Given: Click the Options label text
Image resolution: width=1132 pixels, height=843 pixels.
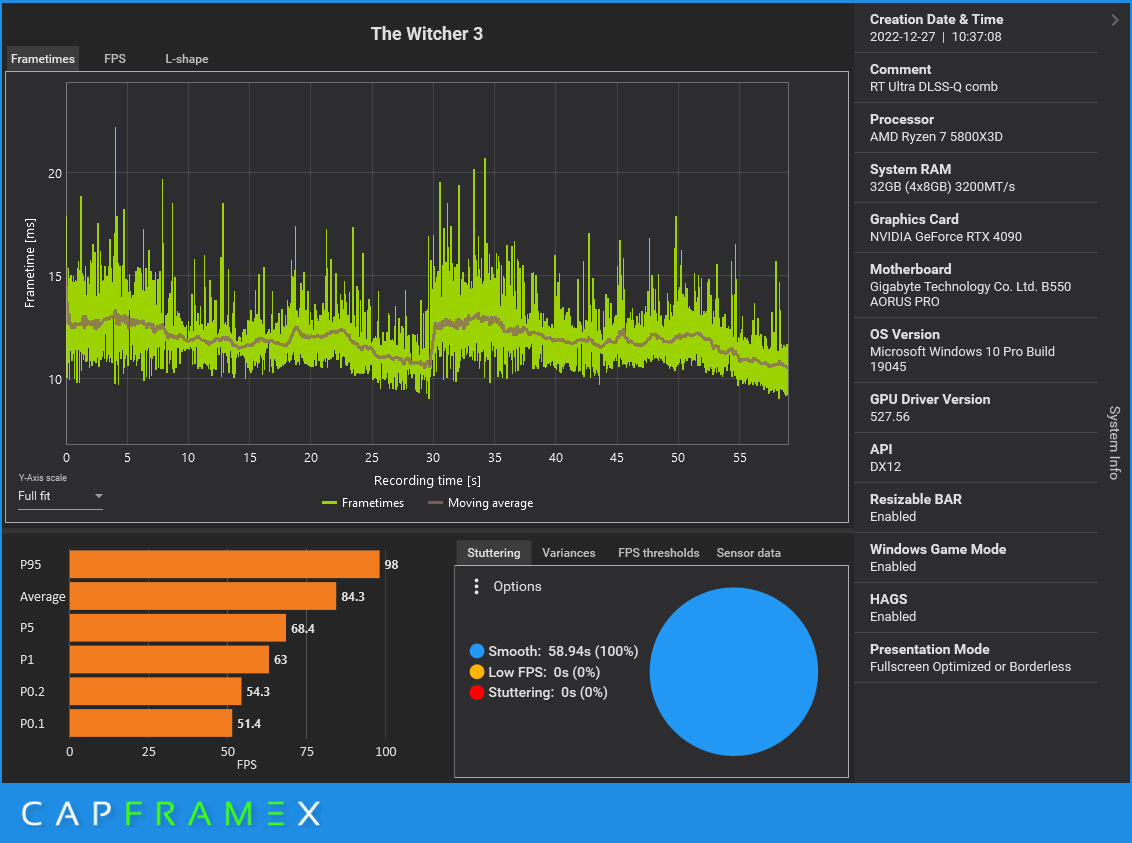Looking at the screenshot, I should (517, 586).
